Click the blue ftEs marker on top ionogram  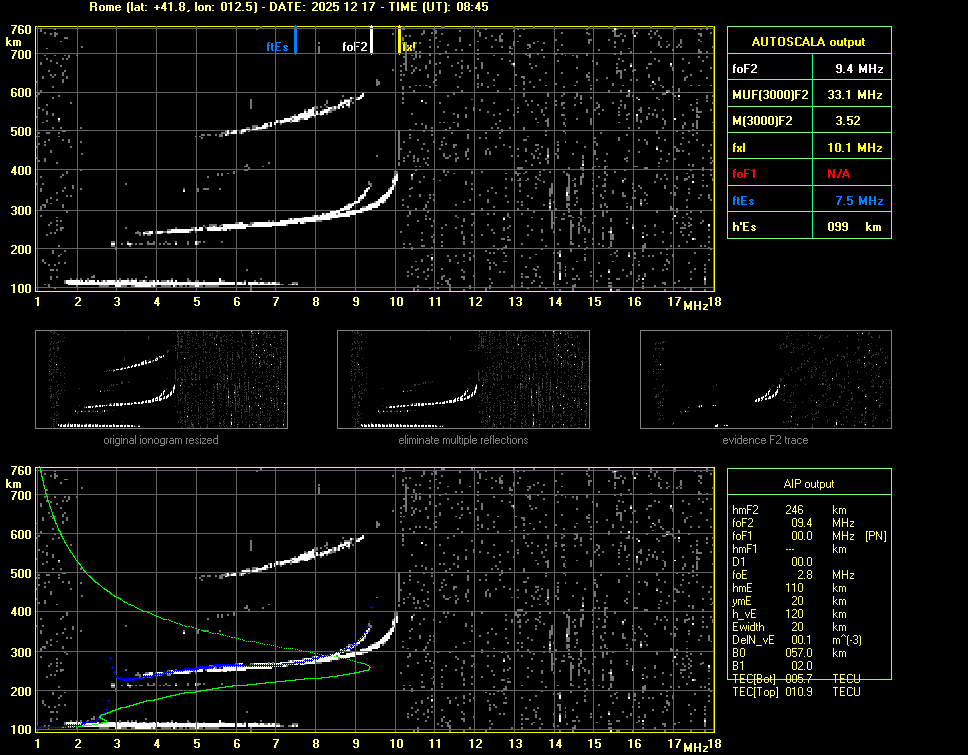point(296,40)
